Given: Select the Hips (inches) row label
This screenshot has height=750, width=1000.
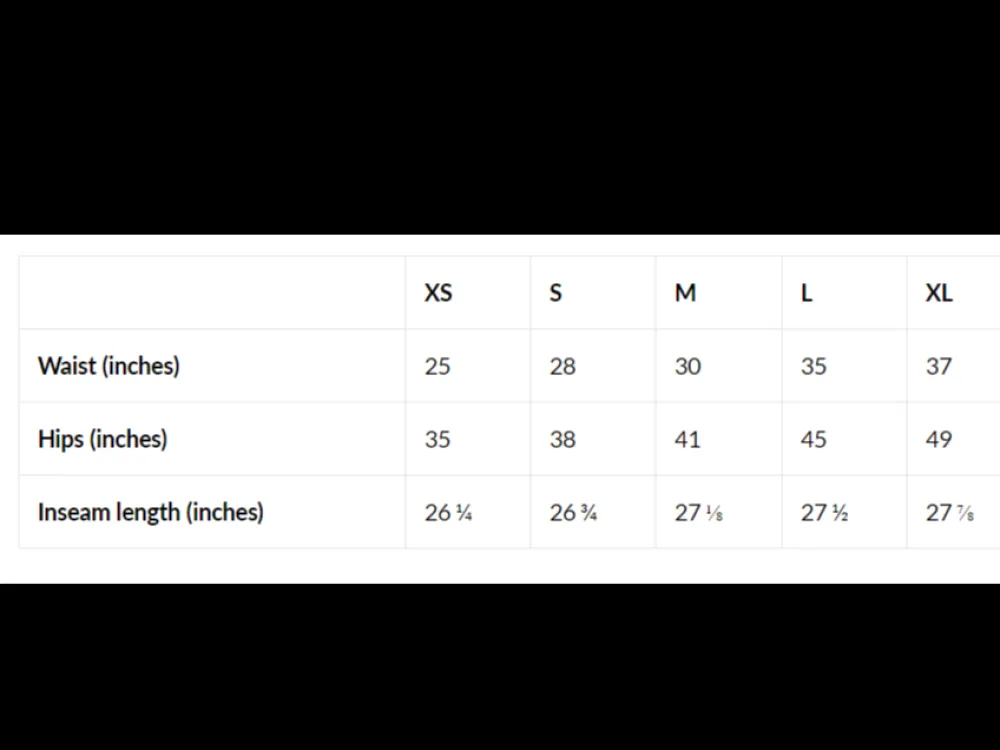Looking at the screenshot, I should pos(102,439).
